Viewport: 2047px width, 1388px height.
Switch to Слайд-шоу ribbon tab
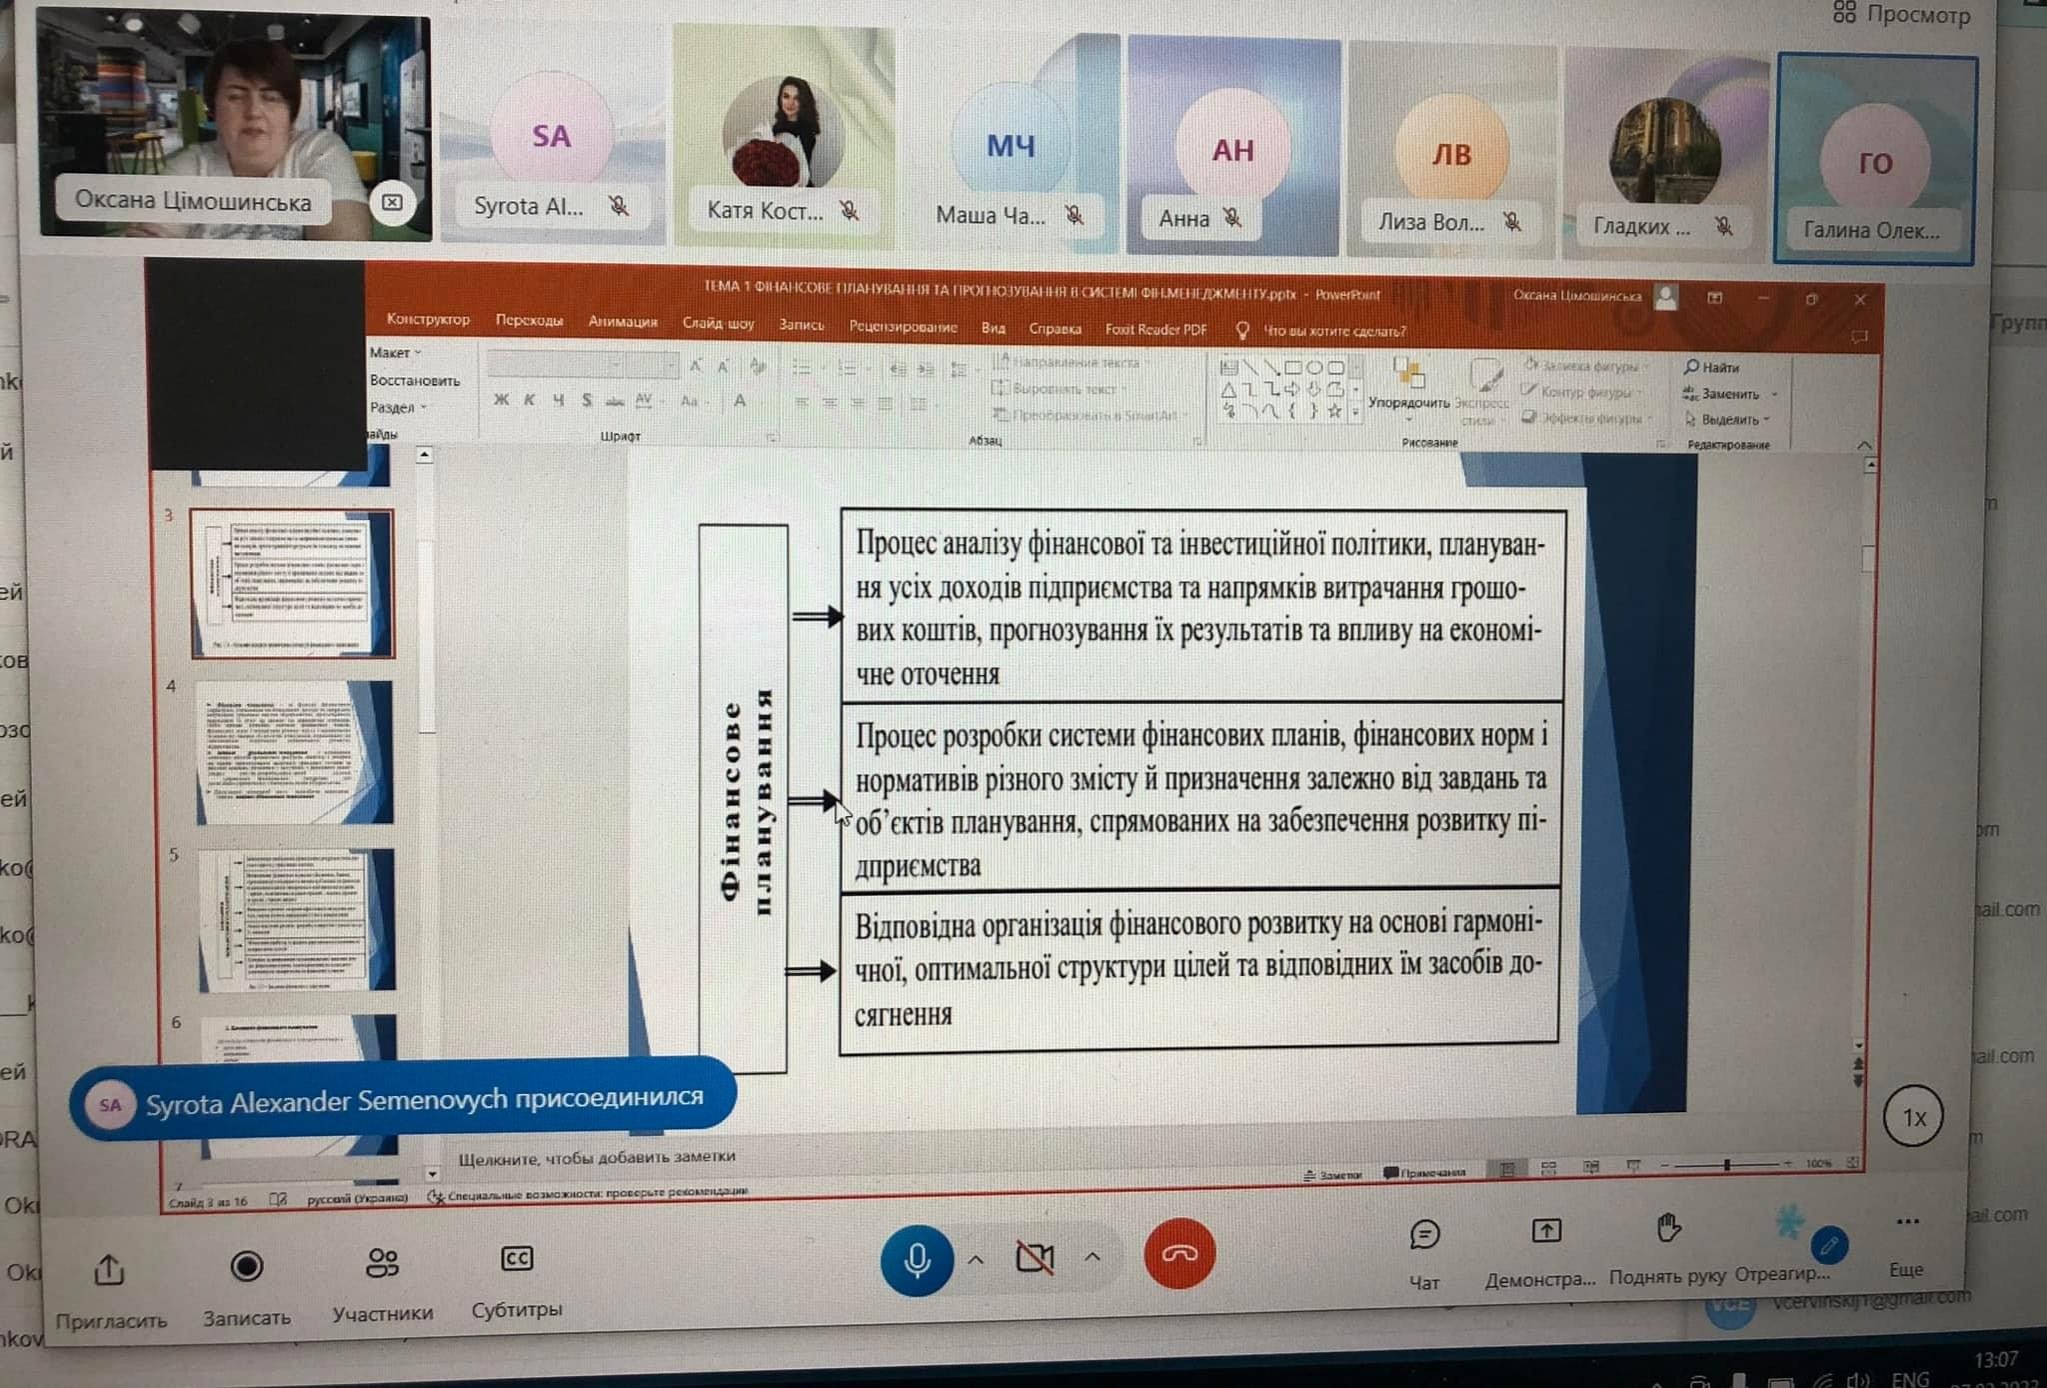pyautogui.click(x=718, y=324)
